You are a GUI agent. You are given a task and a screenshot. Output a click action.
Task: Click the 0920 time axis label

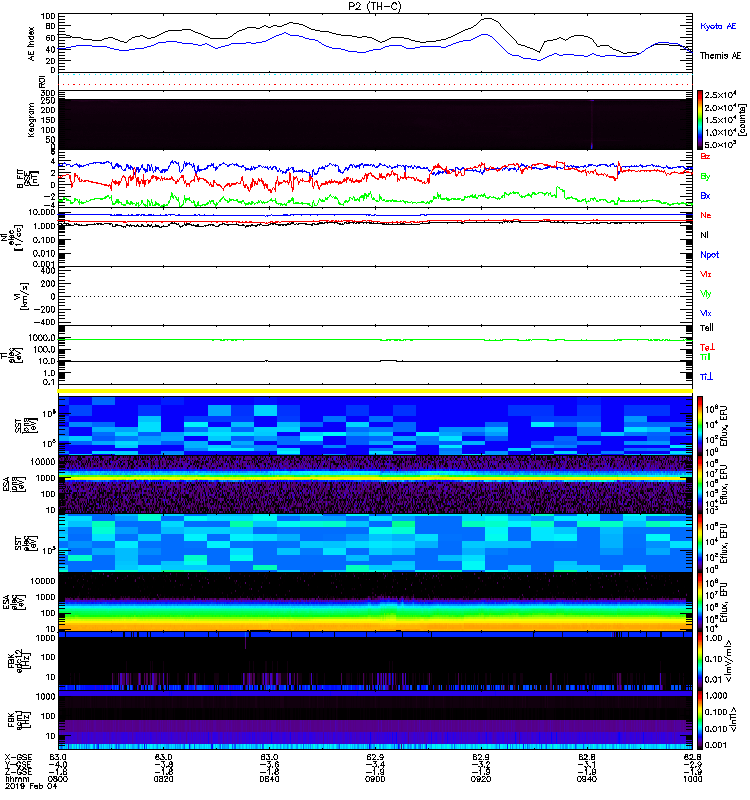pos(481,779)
